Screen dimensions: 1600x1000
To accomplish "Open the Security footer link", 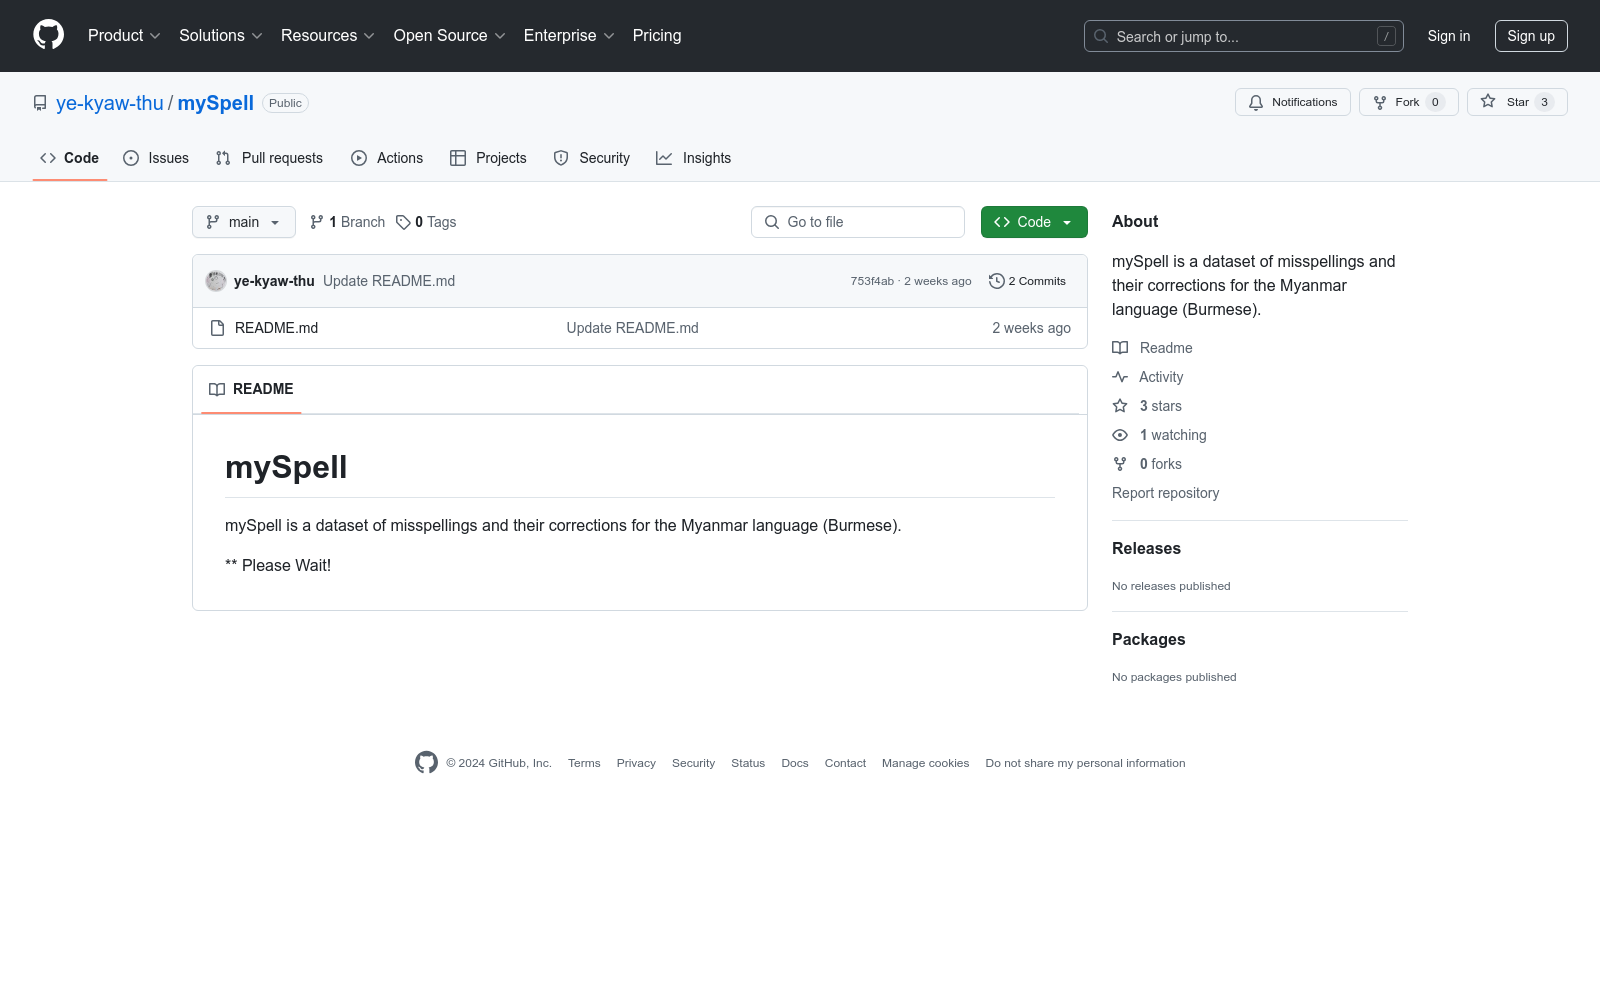I will tap(693, 763).
